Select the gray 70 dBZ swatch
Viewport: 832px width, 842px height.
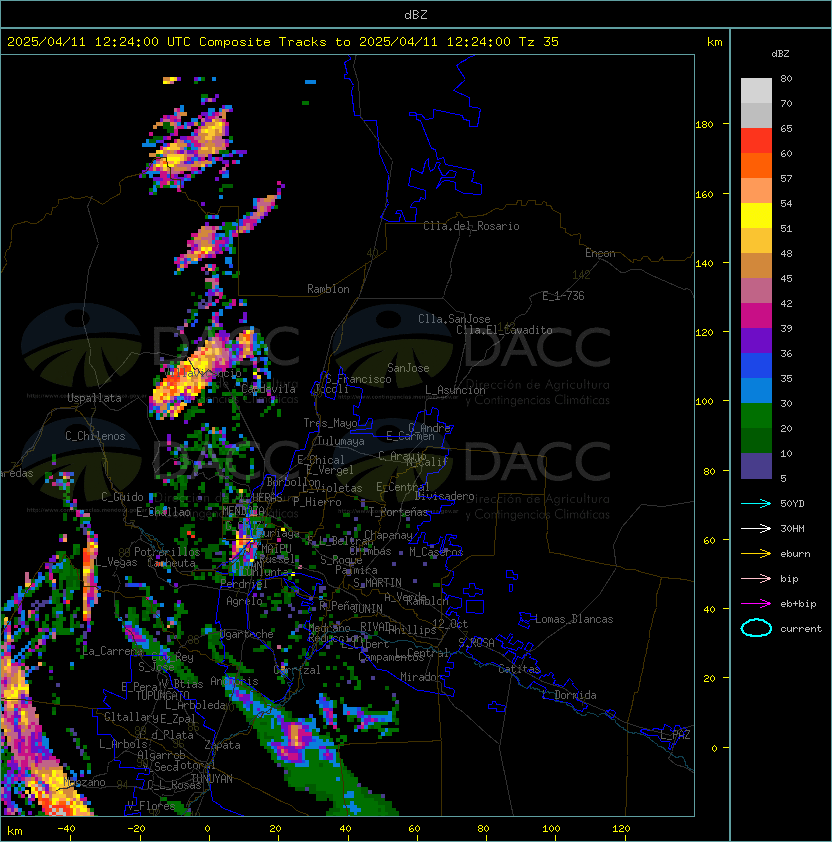click(756, 115)
